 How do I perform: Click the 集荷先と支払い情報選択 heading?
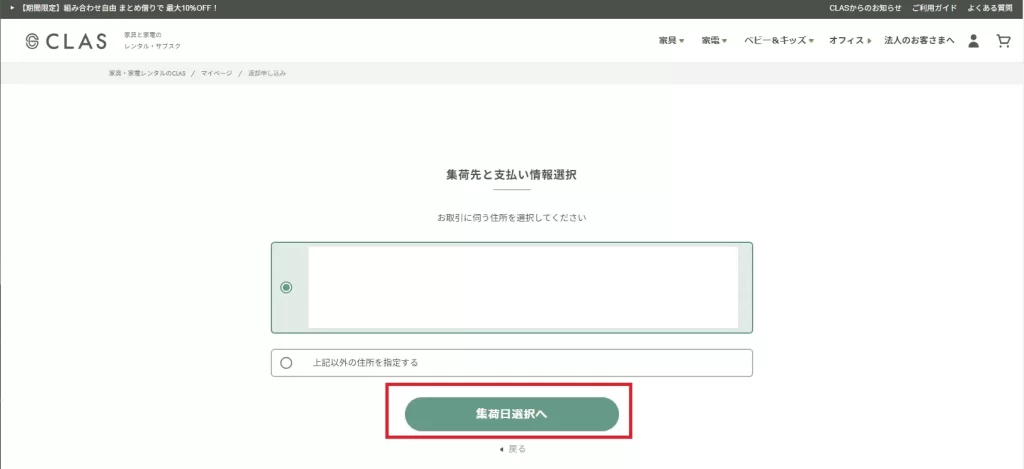512,175
